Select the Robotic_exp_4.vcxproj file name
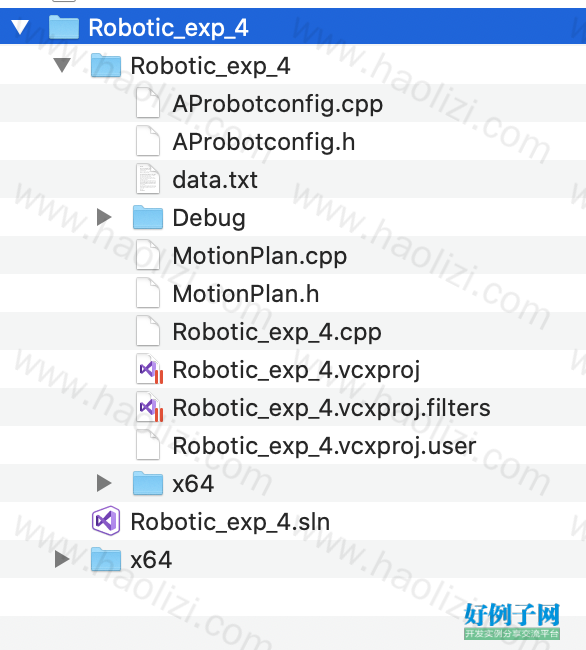 pos(296,370)
